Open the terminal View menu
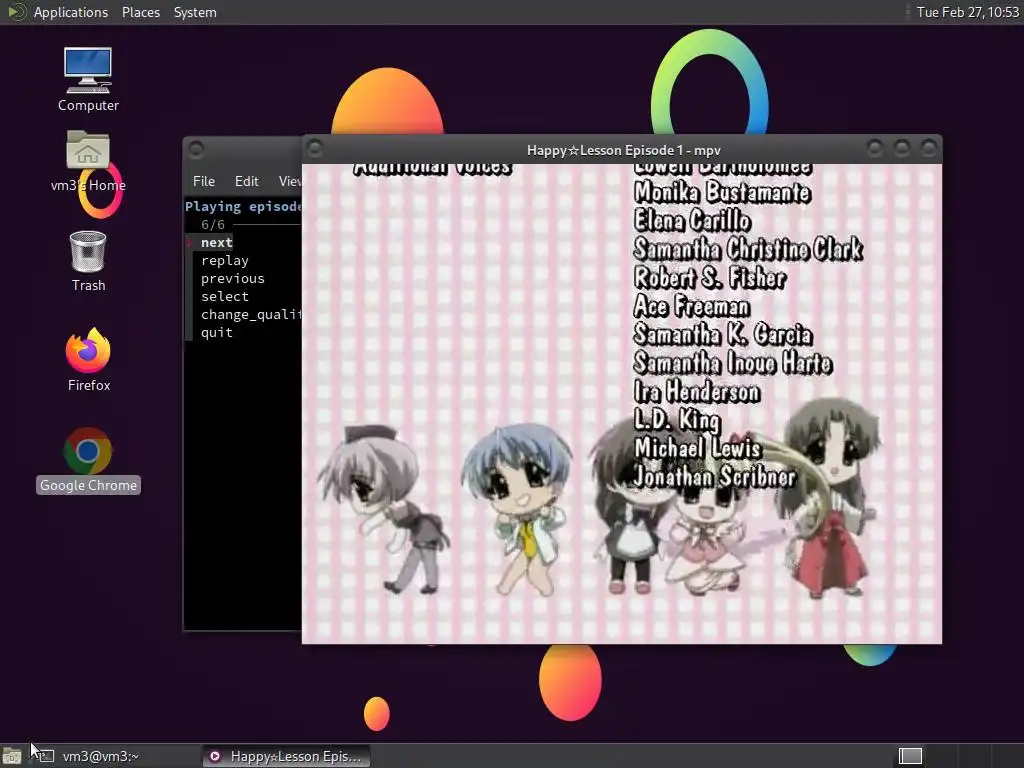This screenshot has width=1024, height=768. [x=289, y=181]
